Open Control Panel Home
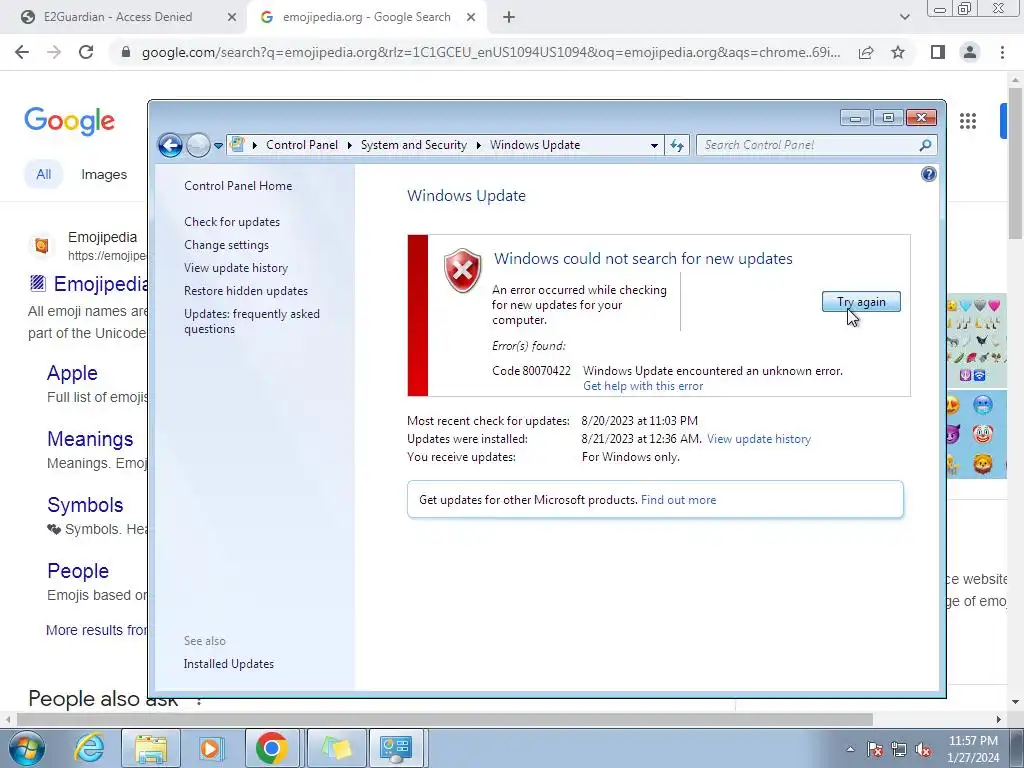1024x768 pixels. click(238, 185)
